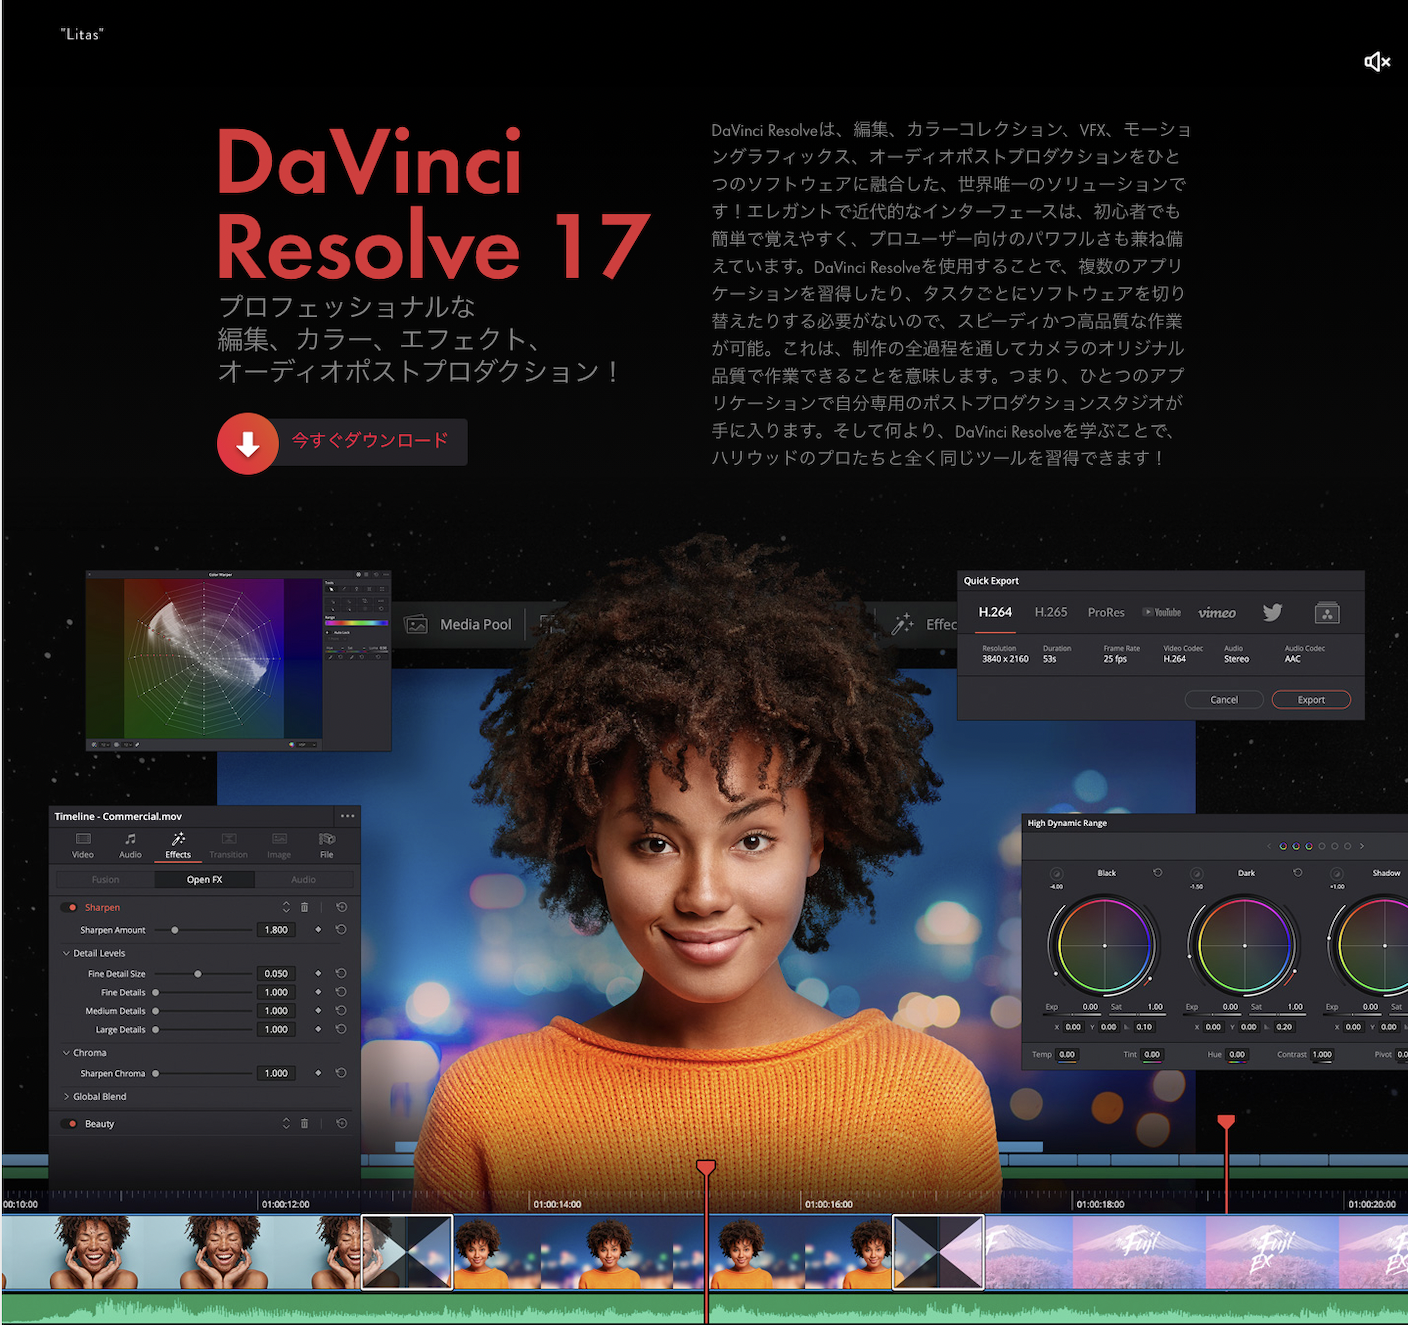This screenshot has height=1325, width=1408.
Task: Expand the Global Blend section
Action: click(x=66, y=1096)
